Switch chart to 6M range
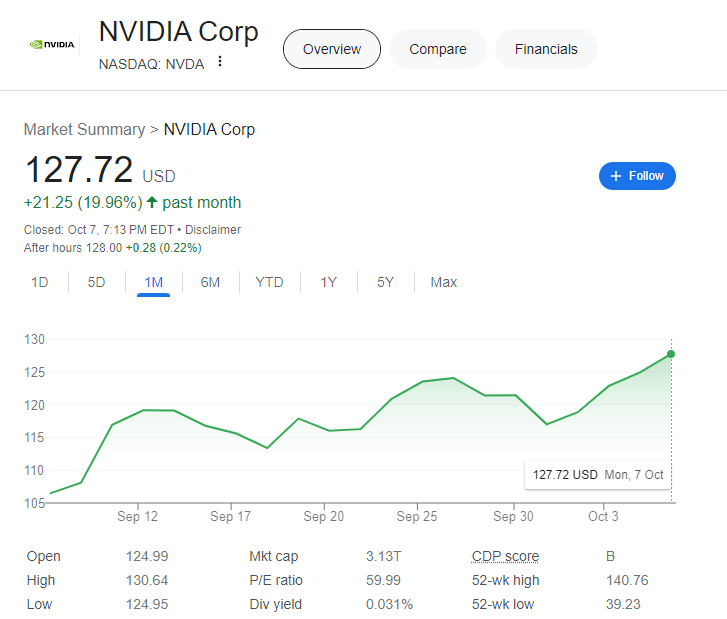Screen dimensions: 727x619 tap(210, 282)
